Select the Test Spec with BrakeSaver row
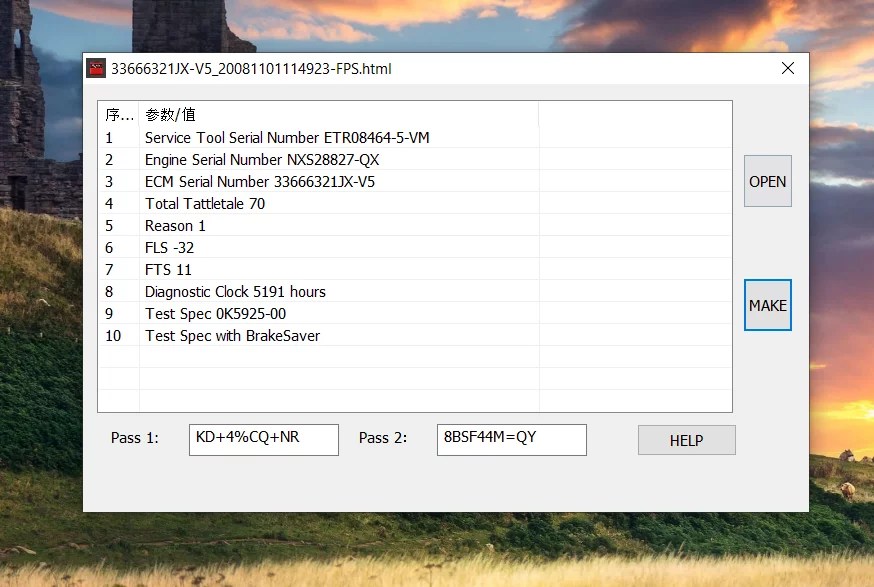The image size is (874, 587). tap(231, 335)
